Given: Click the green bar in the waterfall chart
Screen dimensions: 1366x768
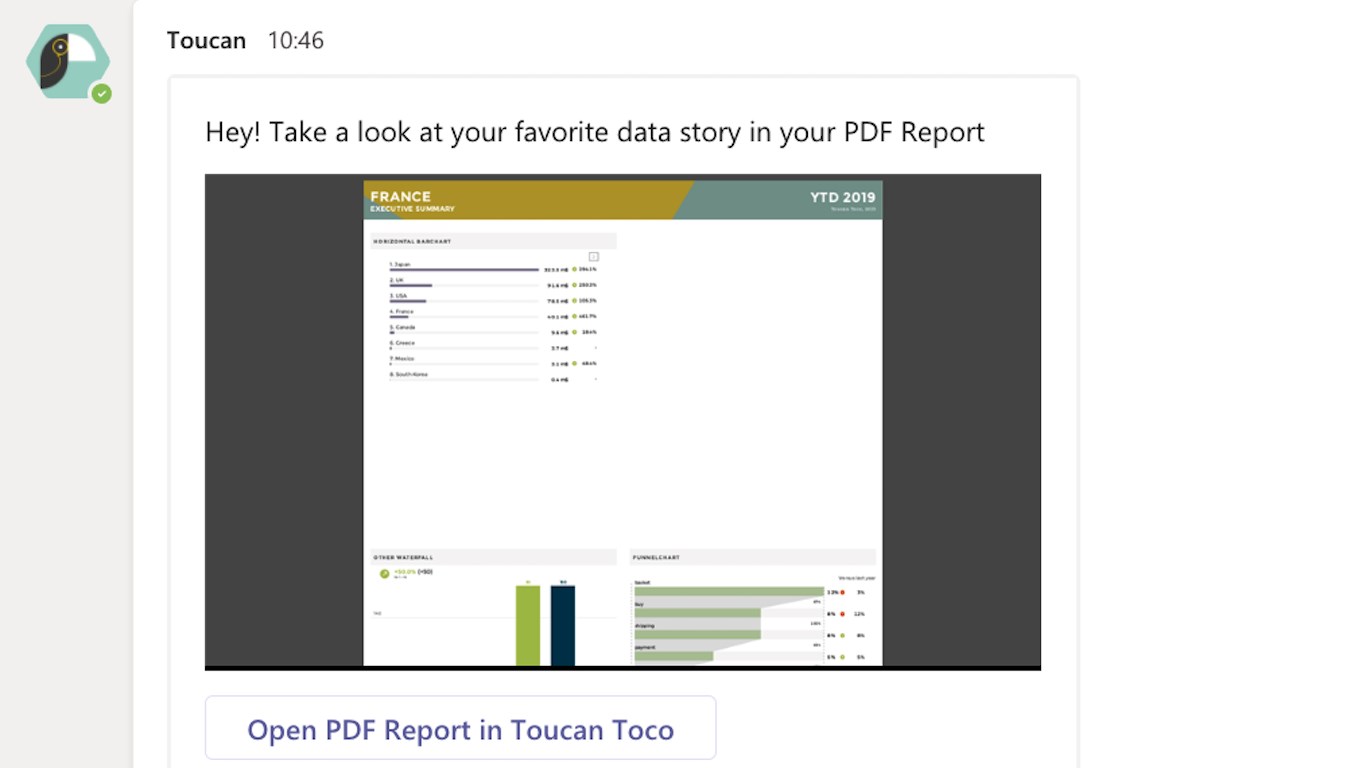Looking at the screenshot, I should [x=527, y=625].
